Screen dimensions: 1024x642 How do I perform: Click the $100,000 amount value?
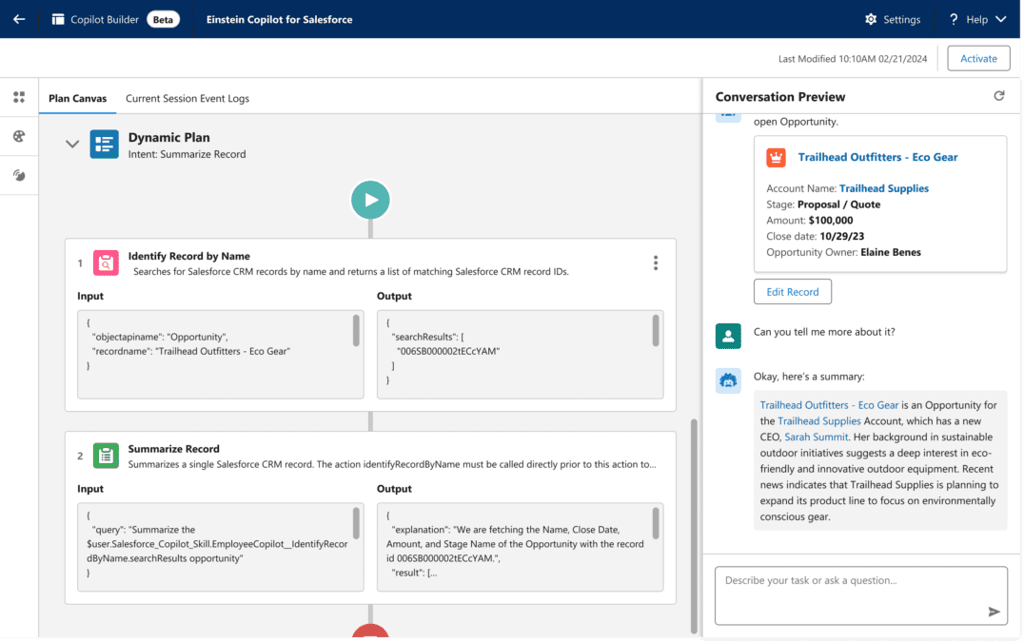pos(831,220)
